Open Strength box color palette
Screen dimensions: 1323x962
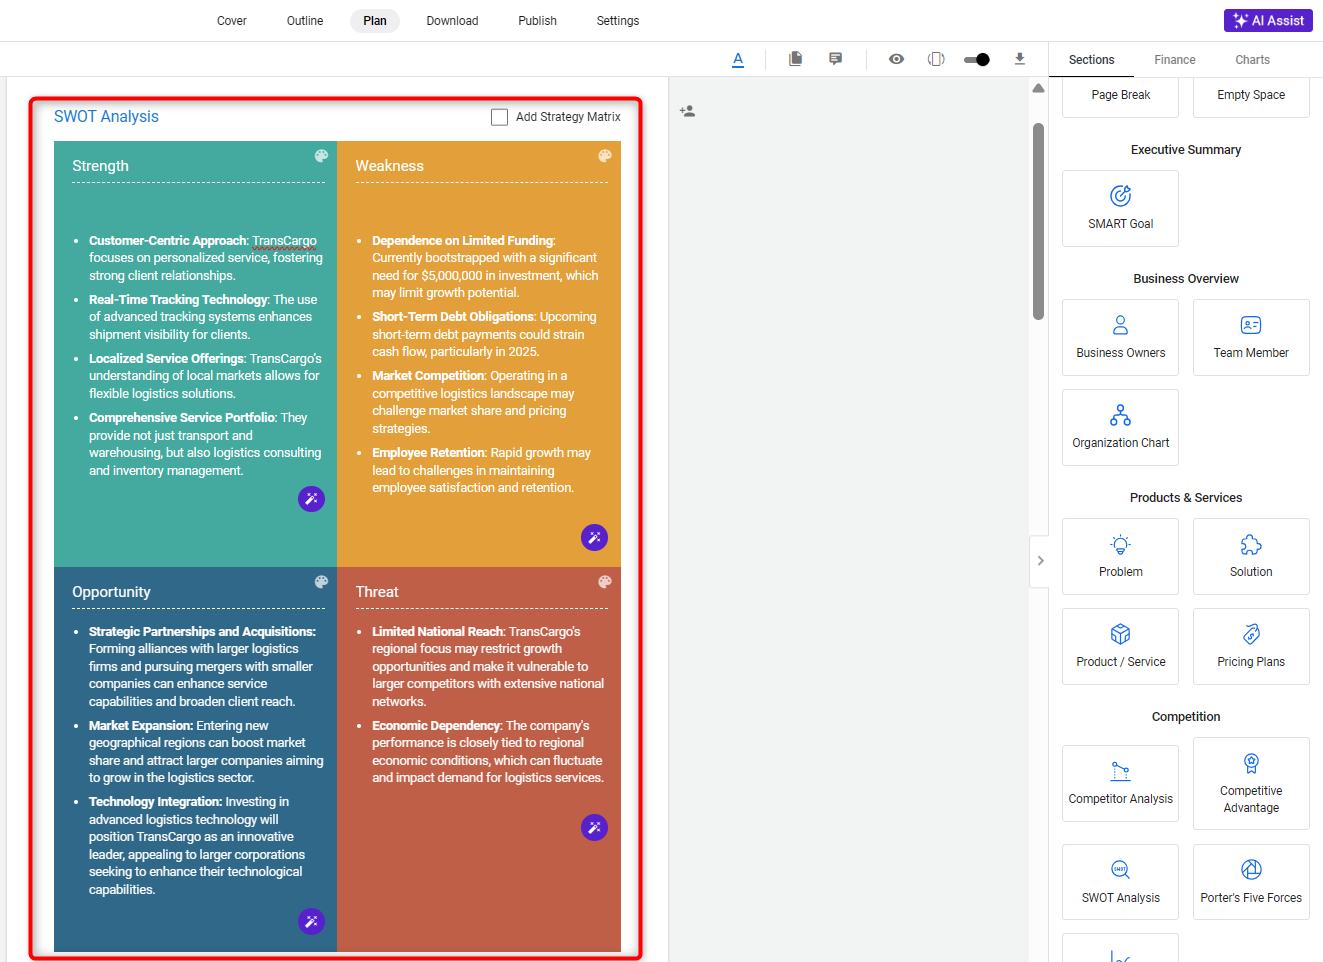321,156
